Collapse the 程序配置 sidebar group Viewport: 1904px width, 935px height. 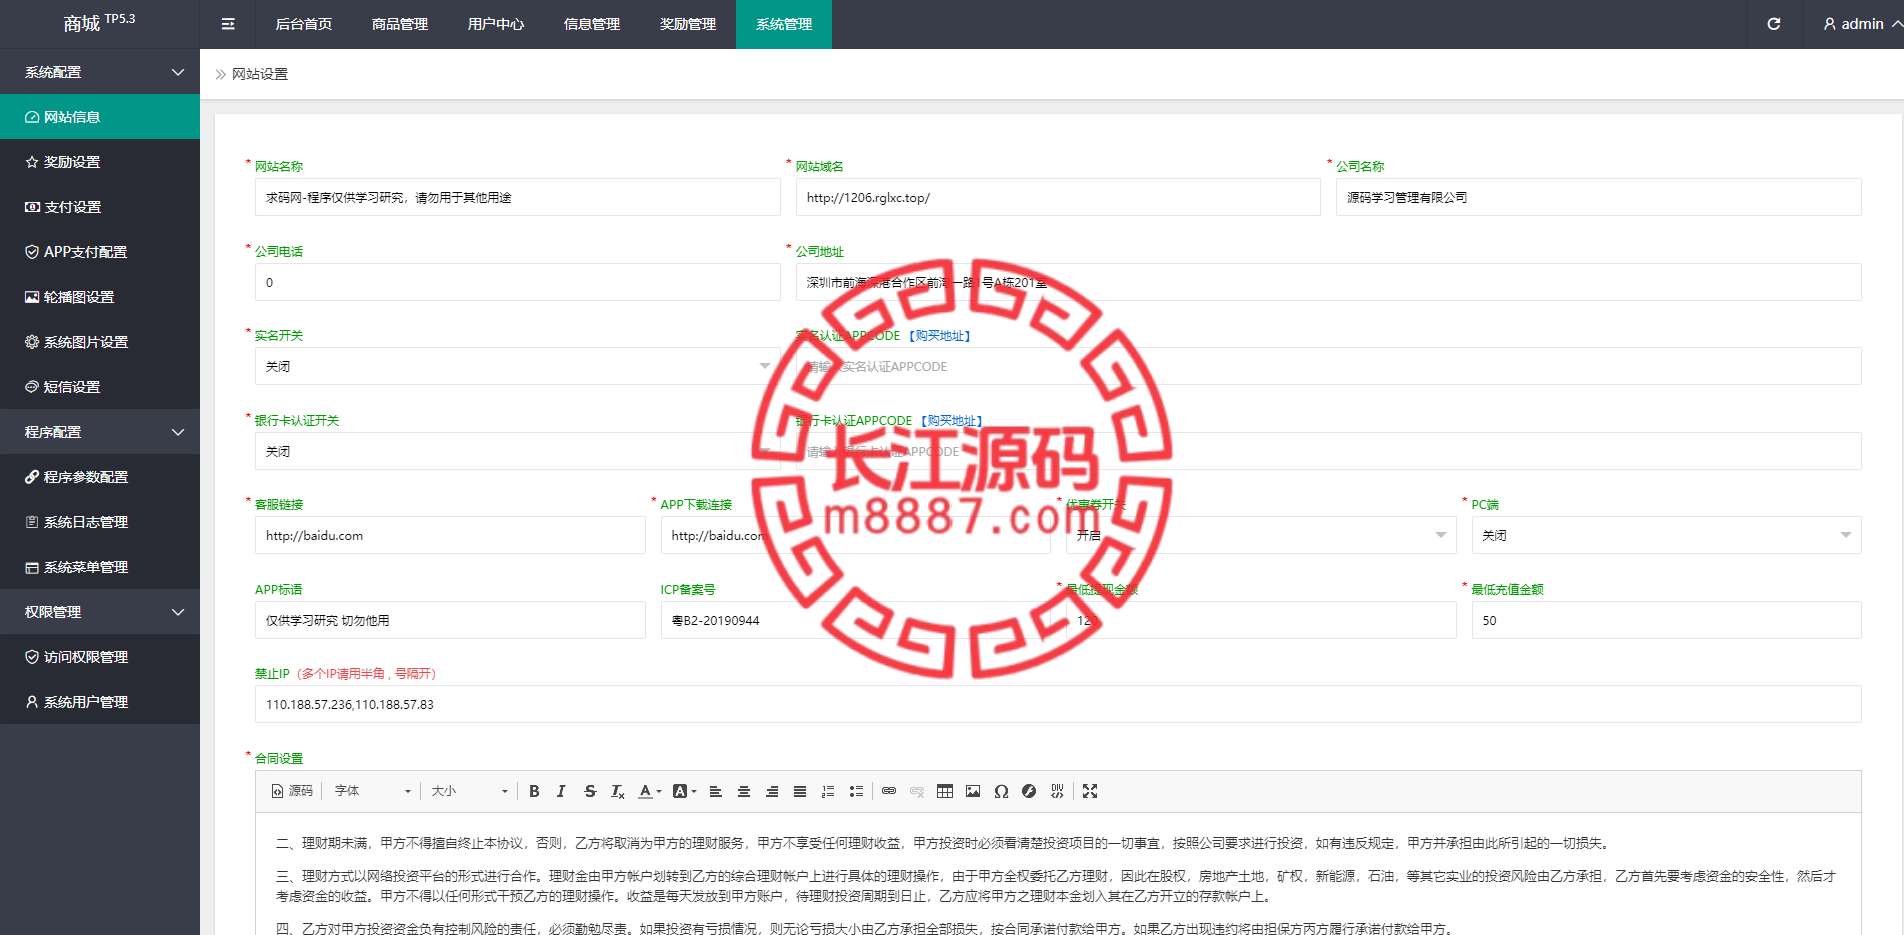[x=100, y=432]
